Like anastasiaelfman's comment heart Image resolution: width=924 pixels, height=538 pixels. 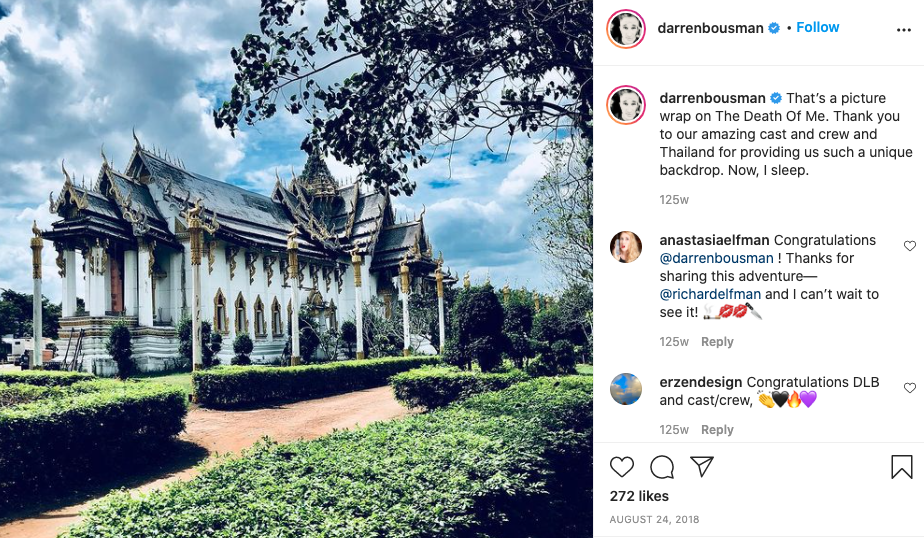(910, 246)
